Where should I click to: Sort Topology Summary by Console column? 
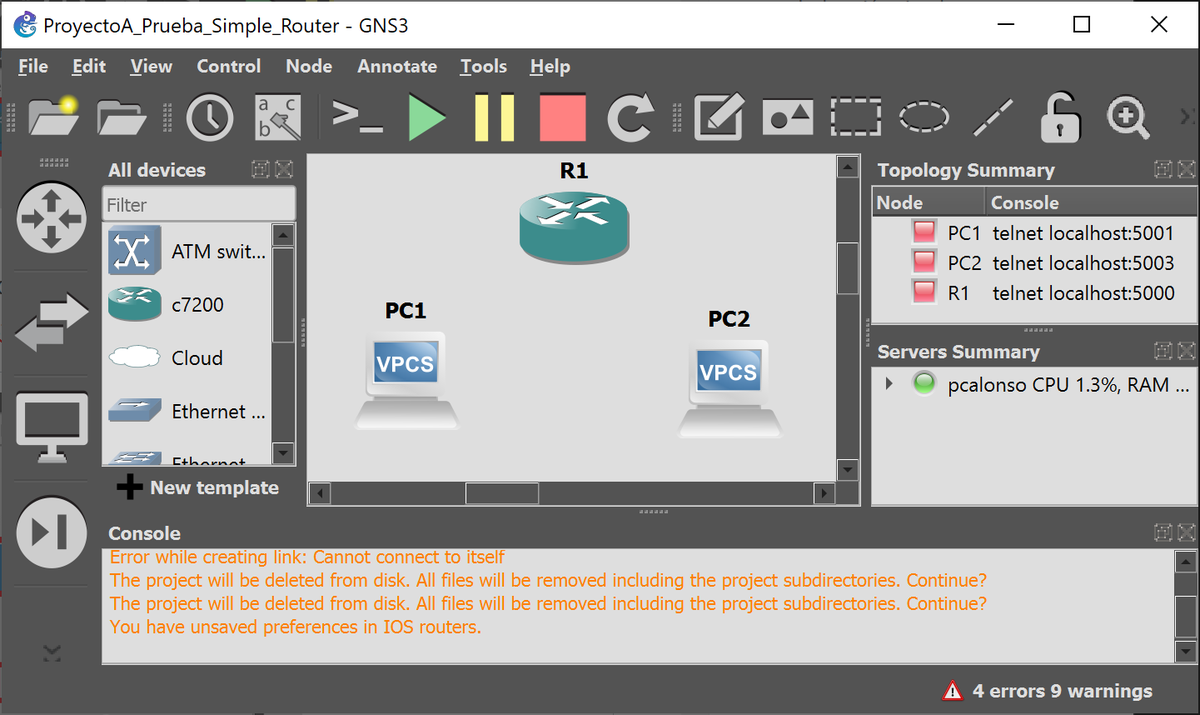click(x=1091, y=202)
